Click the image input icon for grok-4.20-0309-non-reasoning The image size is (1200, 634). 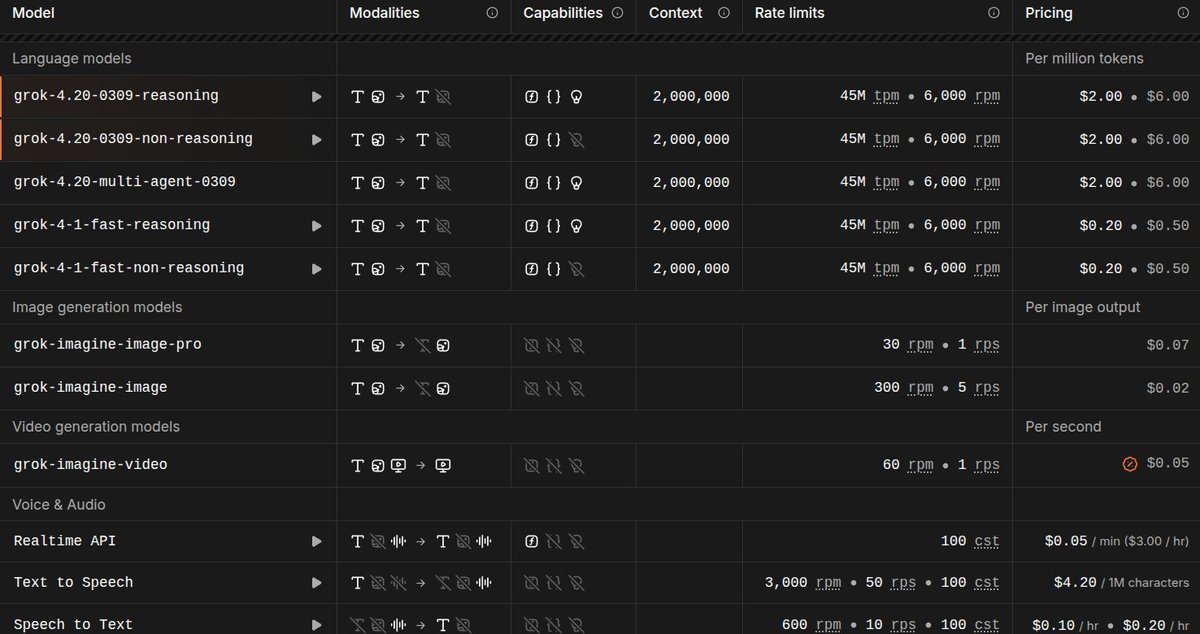coord(378,140)
